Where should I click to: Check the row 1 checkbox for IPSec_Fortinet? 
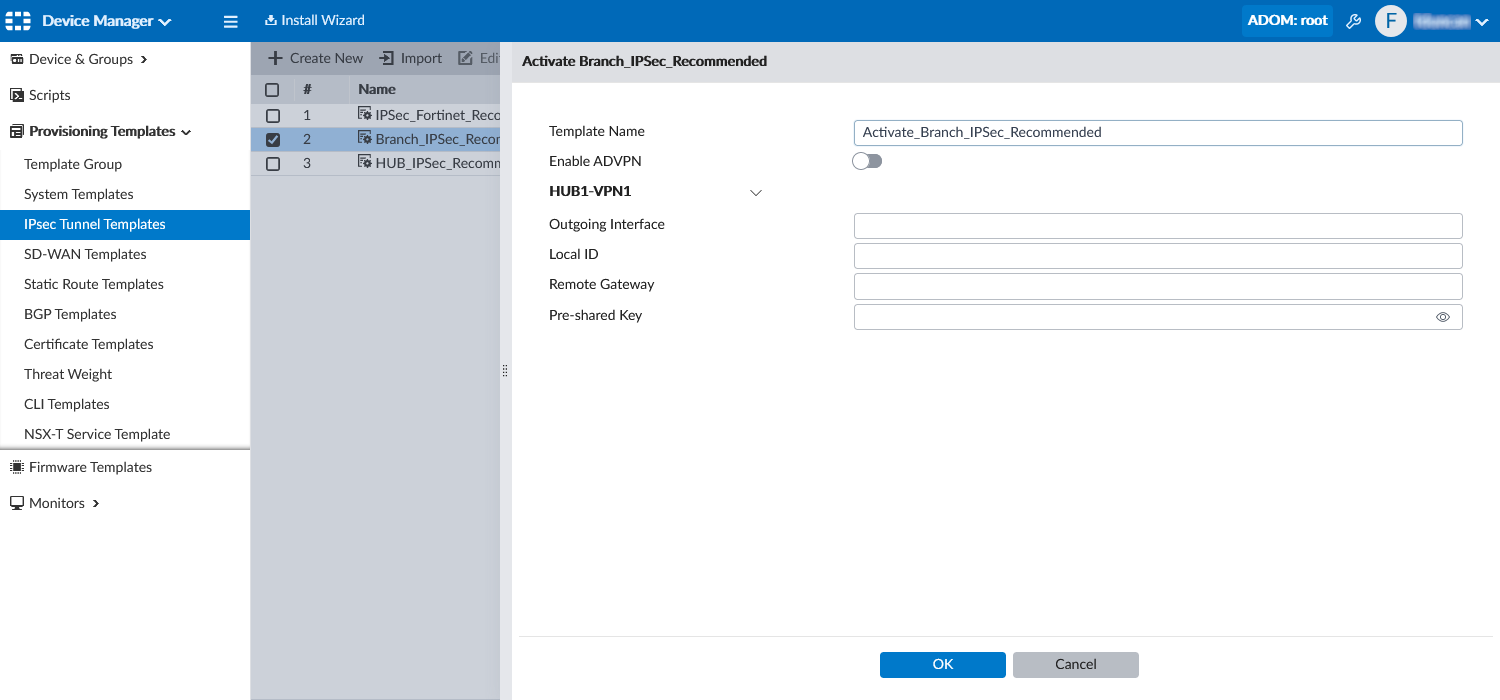point(273,116)
